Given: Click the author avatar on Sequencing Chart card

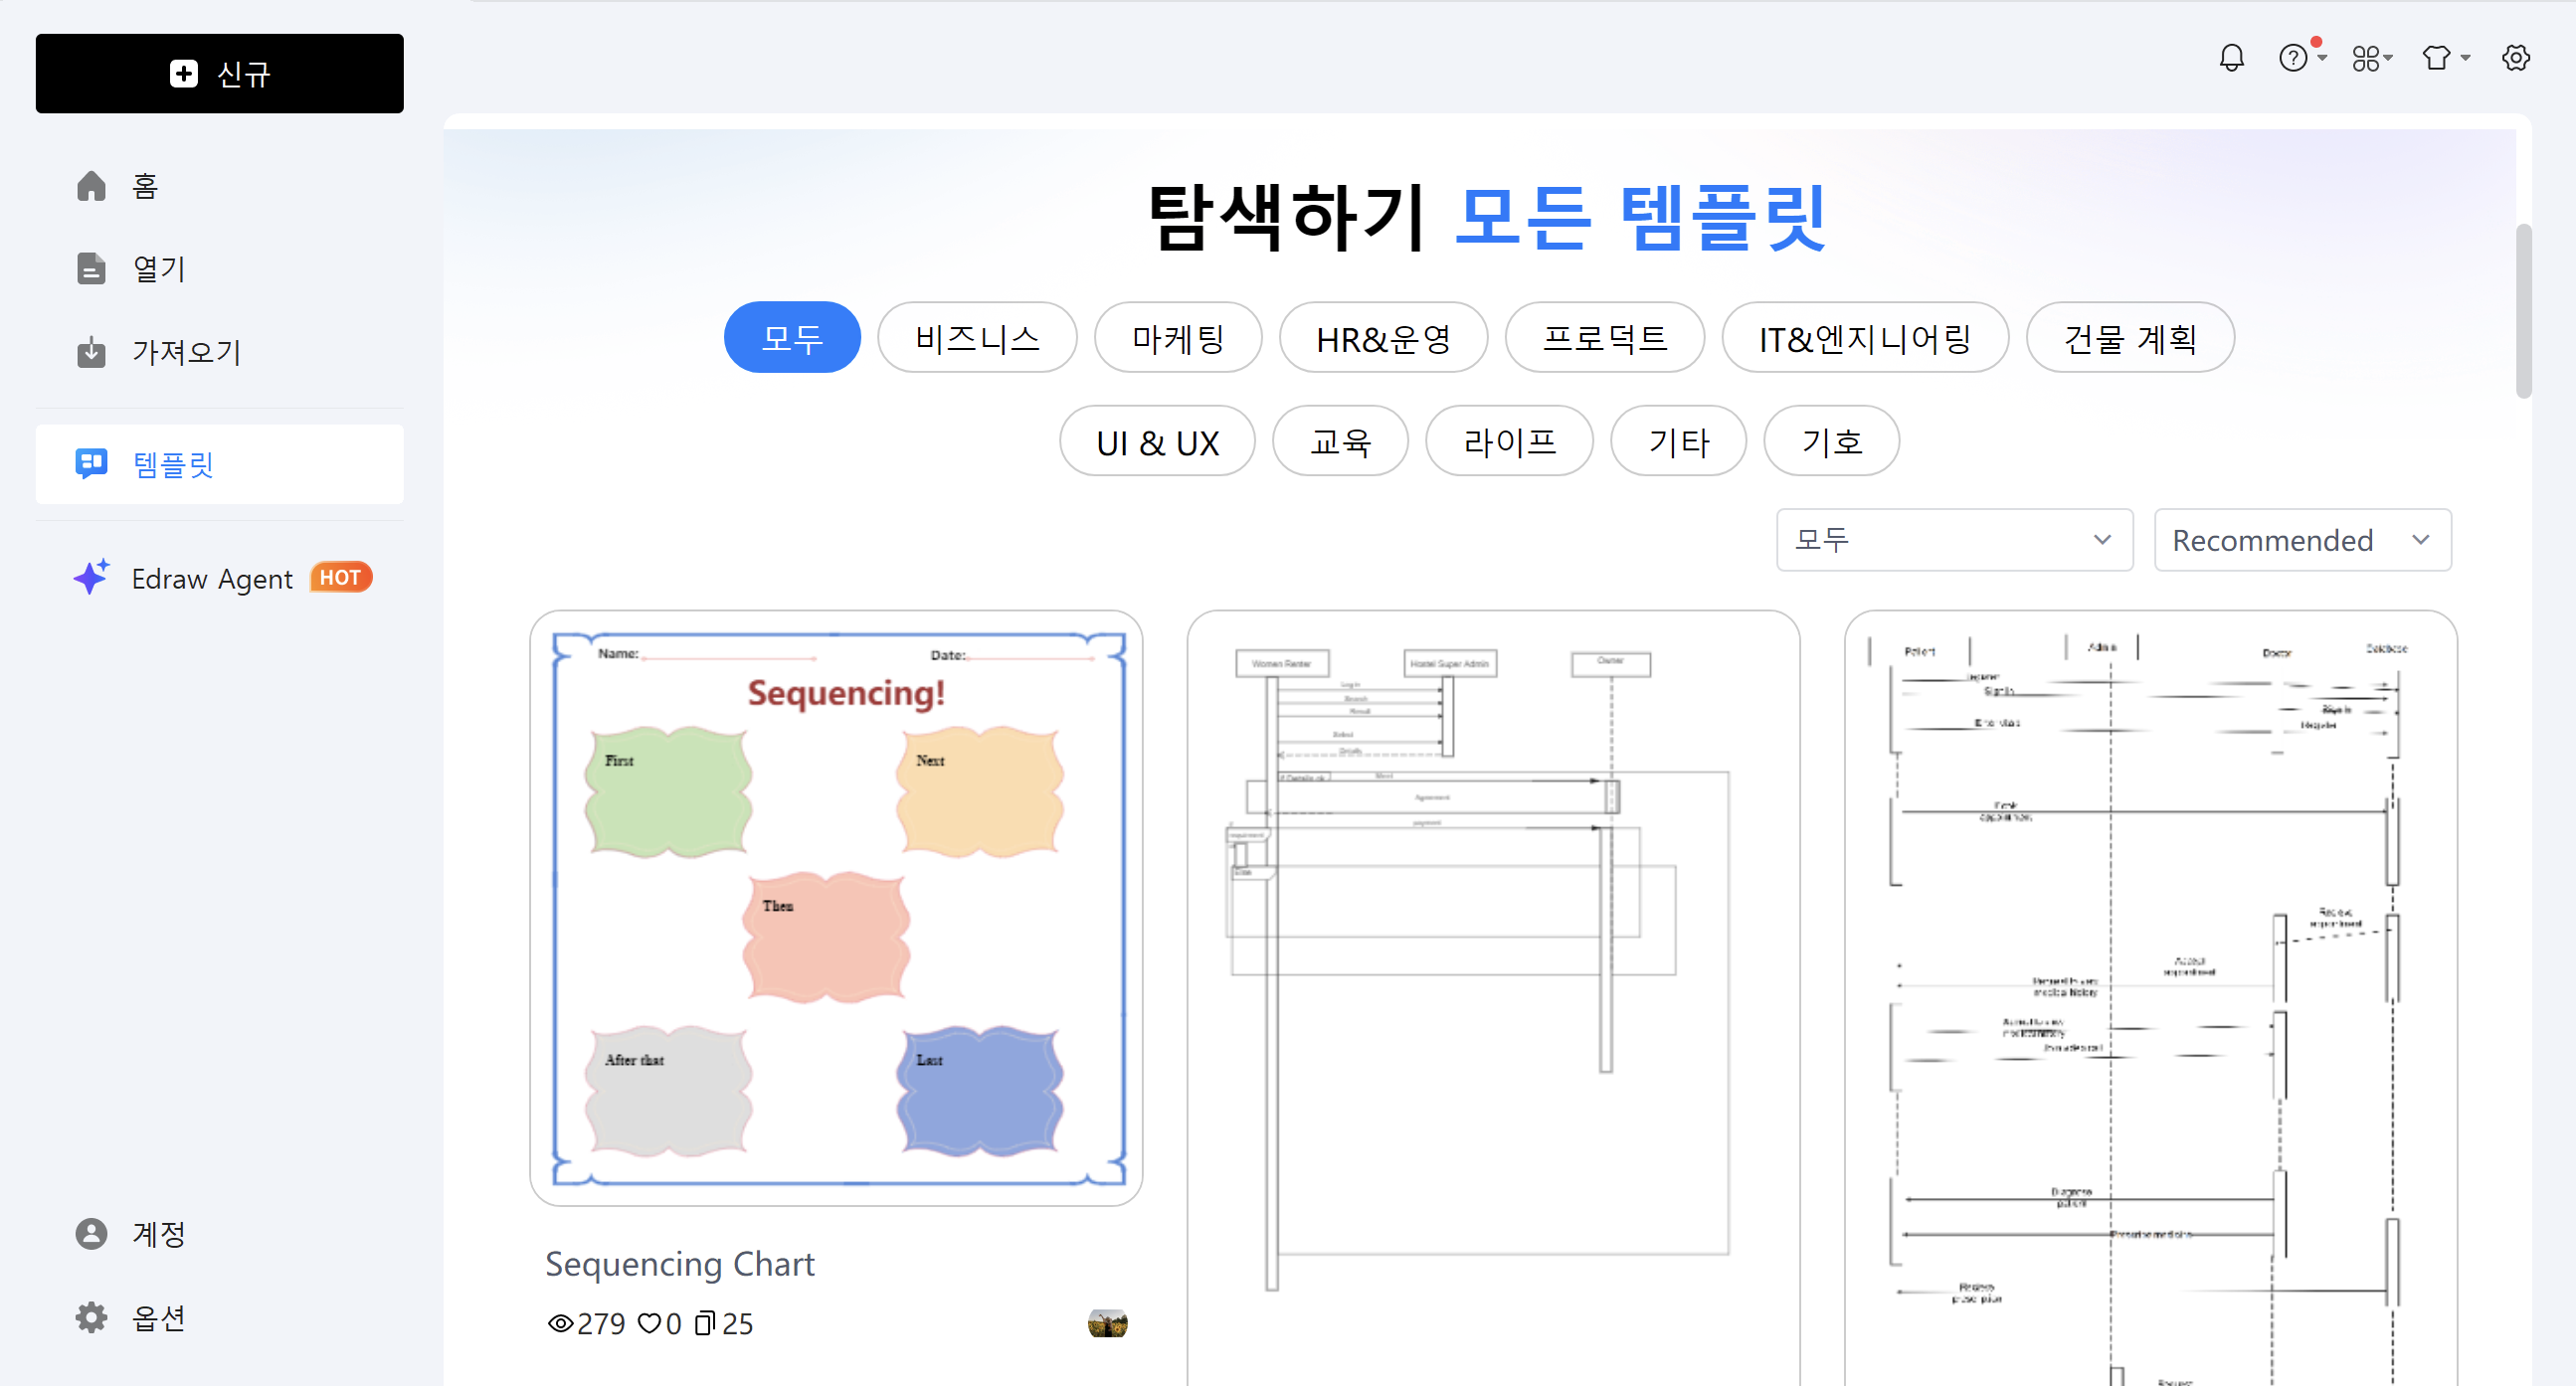Looking at the screenshot, I should pyautogui.click(x=1108, y=1322).
